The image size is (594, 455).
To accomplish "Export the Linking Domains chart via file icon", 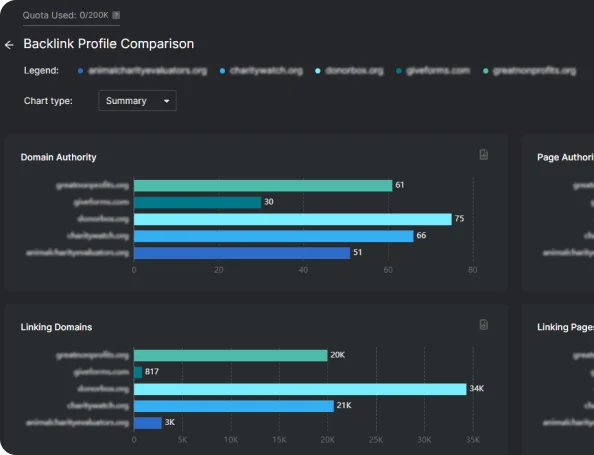I will tap(484, 325).
